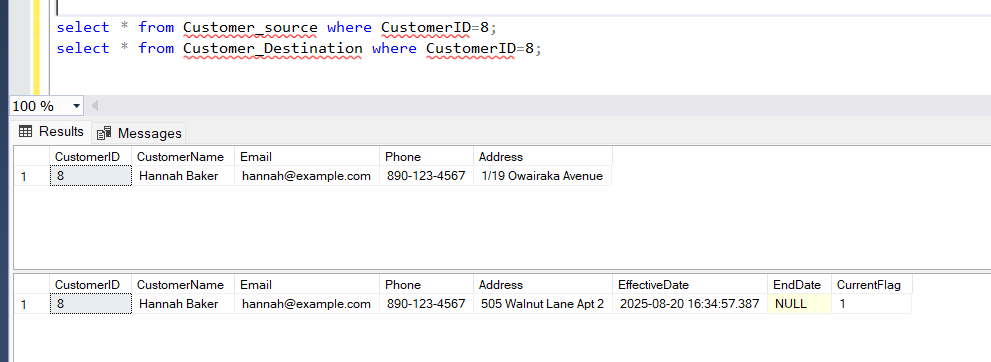Select the CurrentFlag column header
The image size is (991, 362).
[872, 285]
